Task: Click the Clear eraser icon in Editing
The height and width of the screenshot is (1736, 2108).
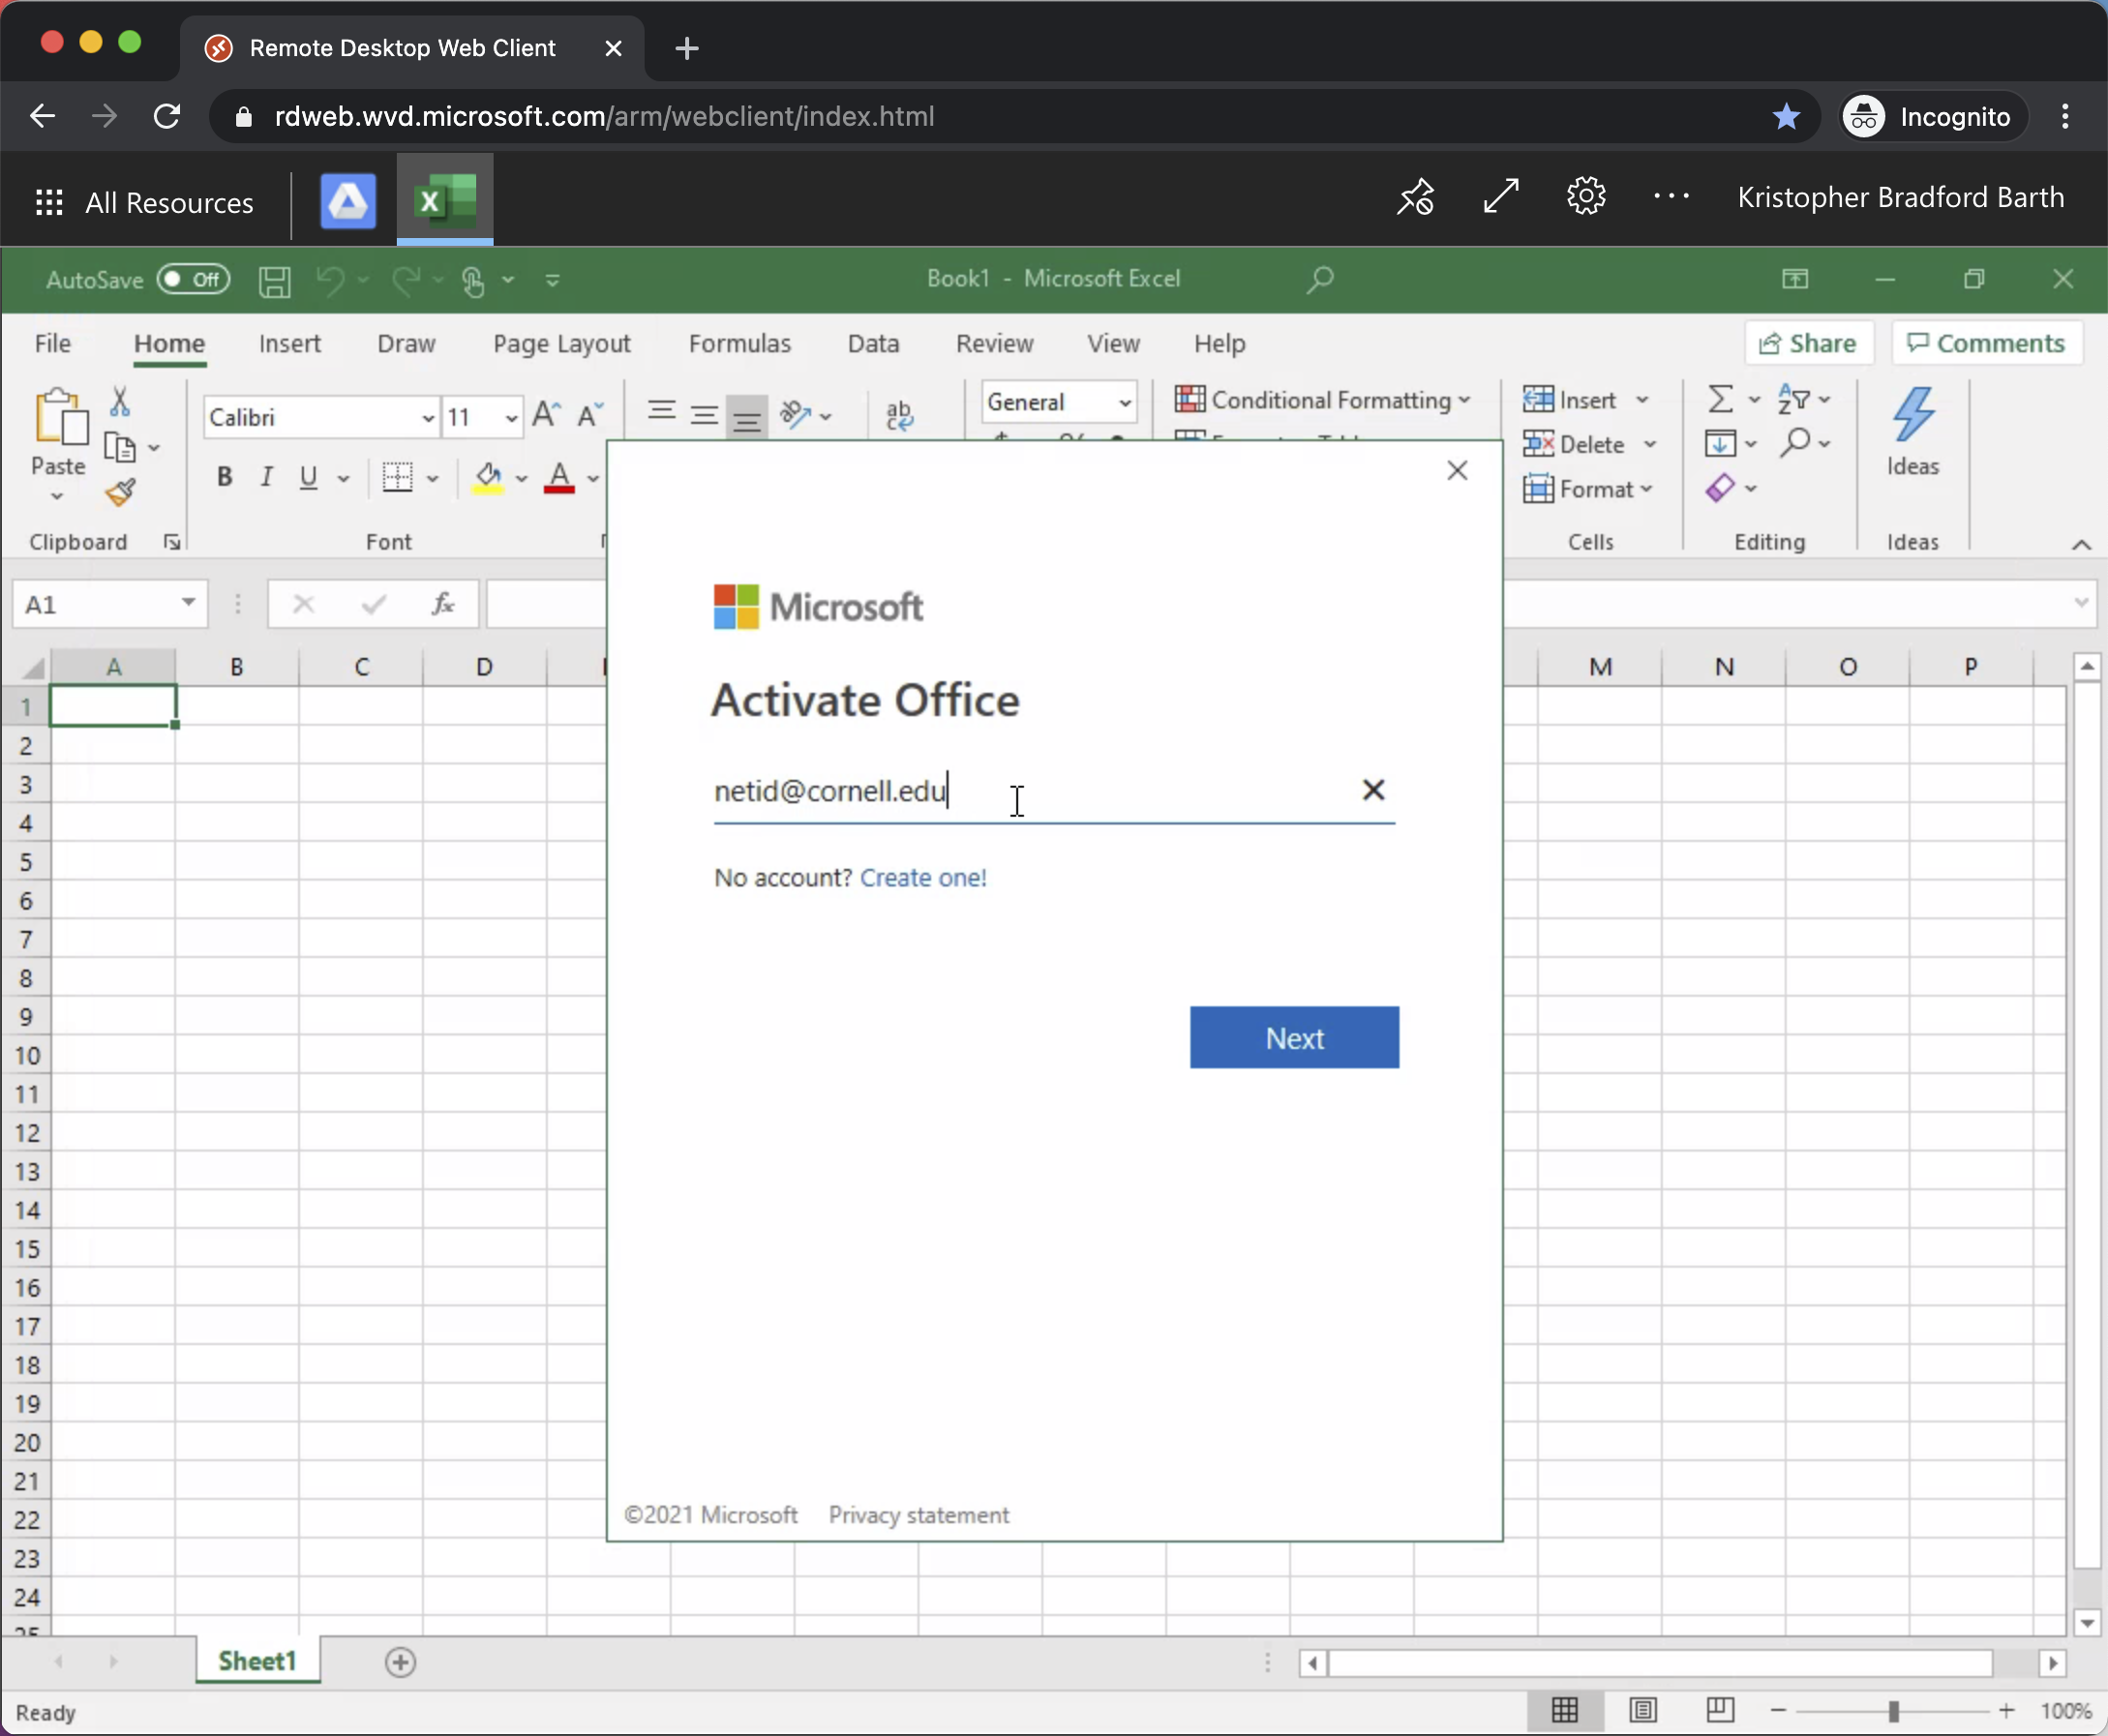Action: (x=1720, y=488)
